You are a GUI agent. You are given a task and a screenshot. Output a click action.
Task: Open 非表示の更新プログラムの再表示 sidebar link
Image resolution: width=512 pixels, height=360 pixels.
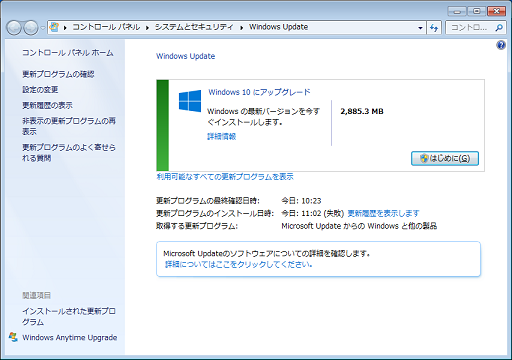69,126
